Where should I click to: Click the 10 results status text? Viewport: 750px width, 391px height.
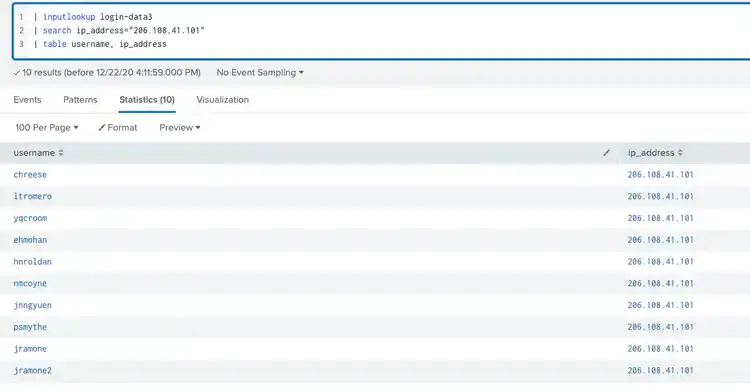107,73
